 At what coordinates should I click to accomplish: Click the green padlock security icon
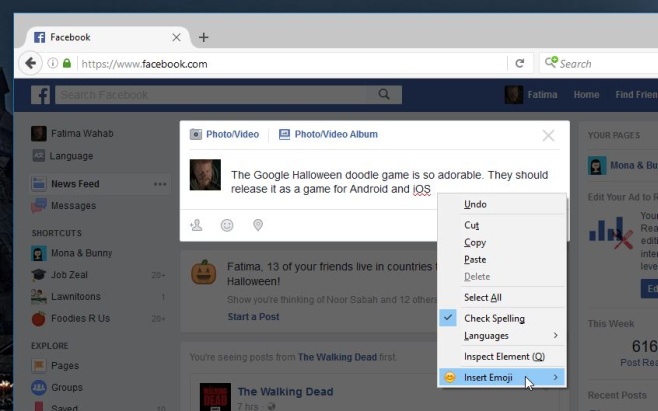(x=67, y=63)
